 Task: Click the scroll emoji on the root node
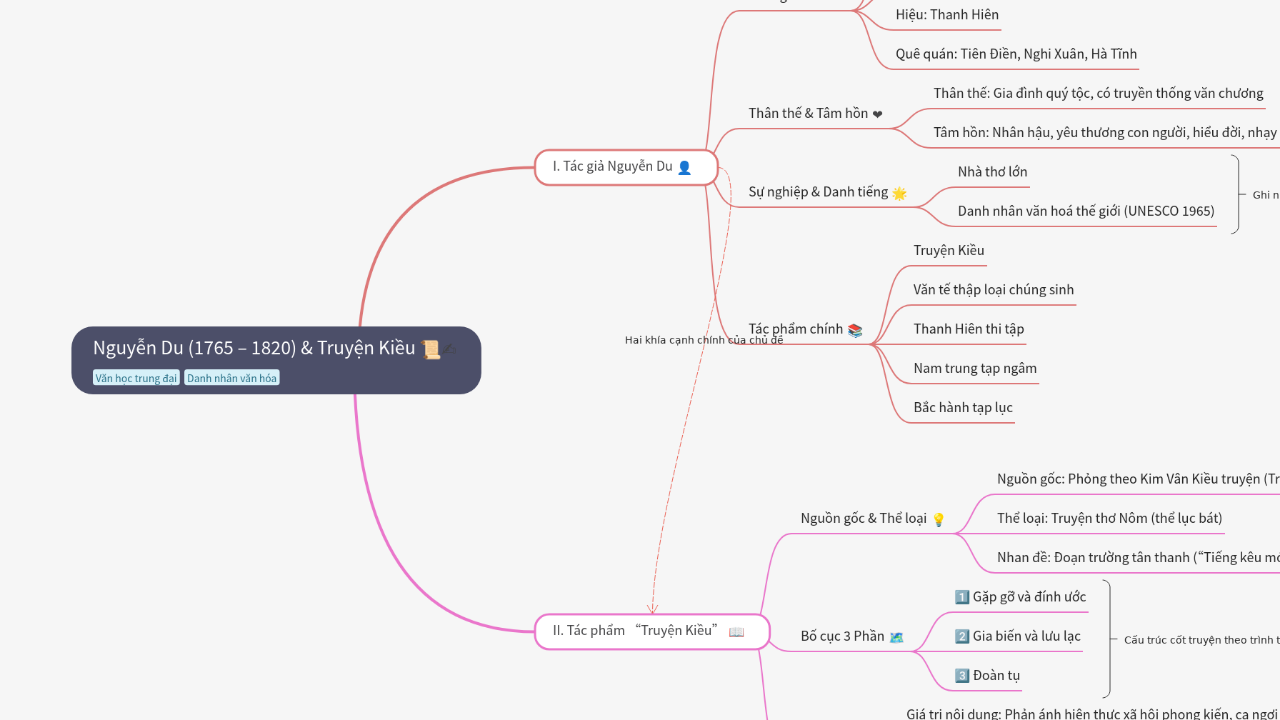(430, 349)
